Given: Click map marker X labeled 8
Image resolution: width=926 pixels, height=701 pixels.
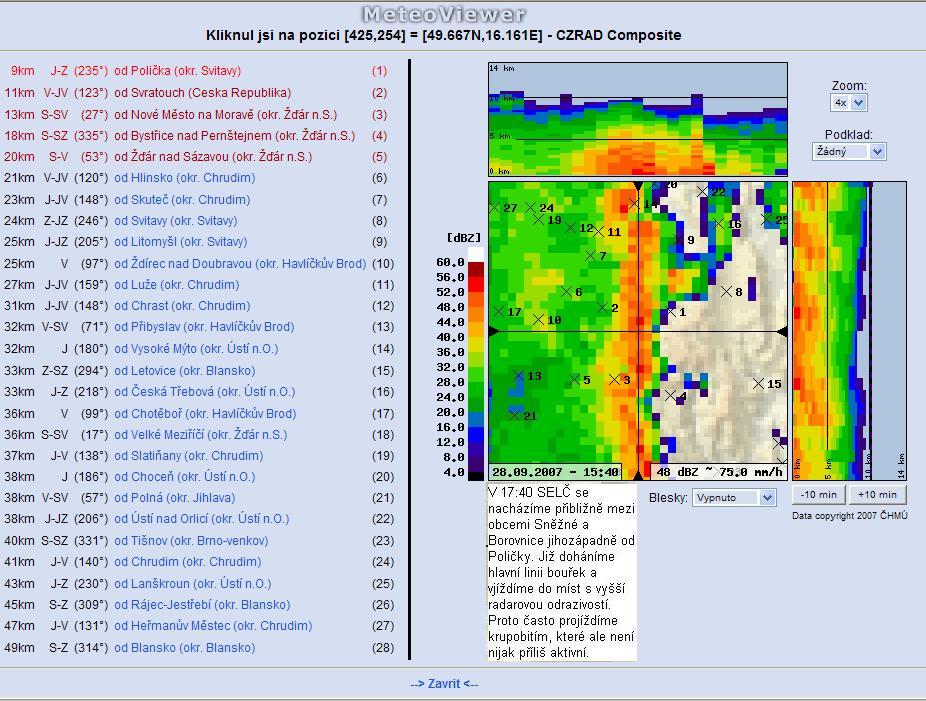Looking at the screenshot, I should point(726,291).
